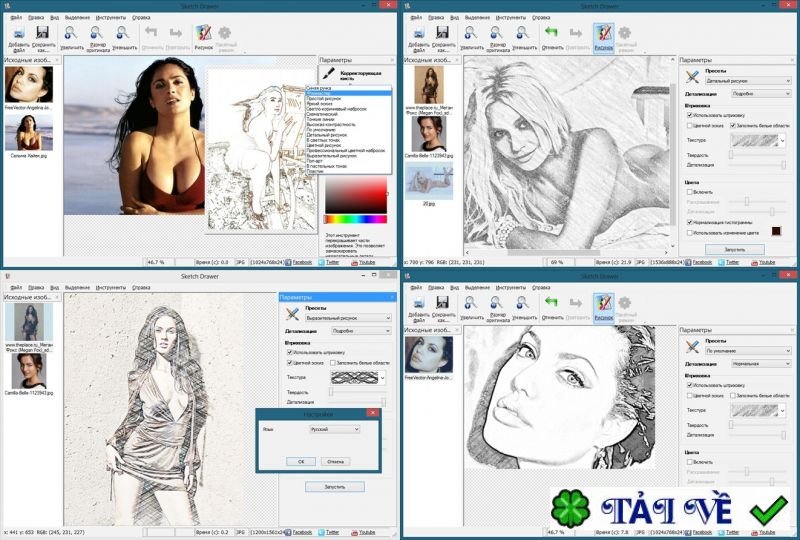The height and width of the screenshot is (540, 800).
Task: Click Запустить button in bottom-left window
Action: [335, 487]
